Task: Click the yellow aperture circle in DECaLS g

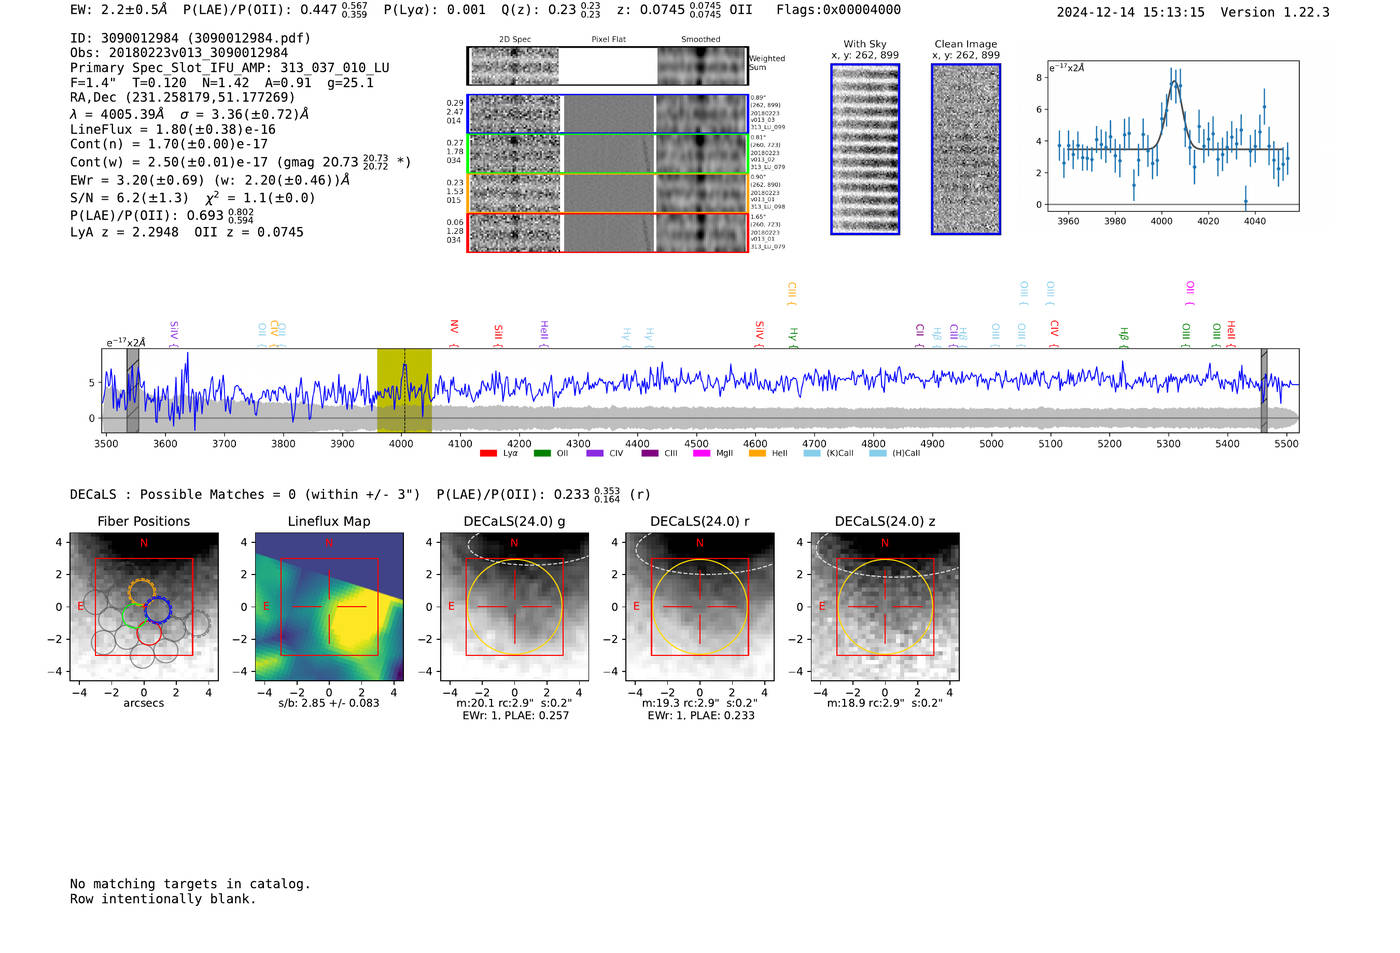Action: pyautogui.click(x=514, y=607)
